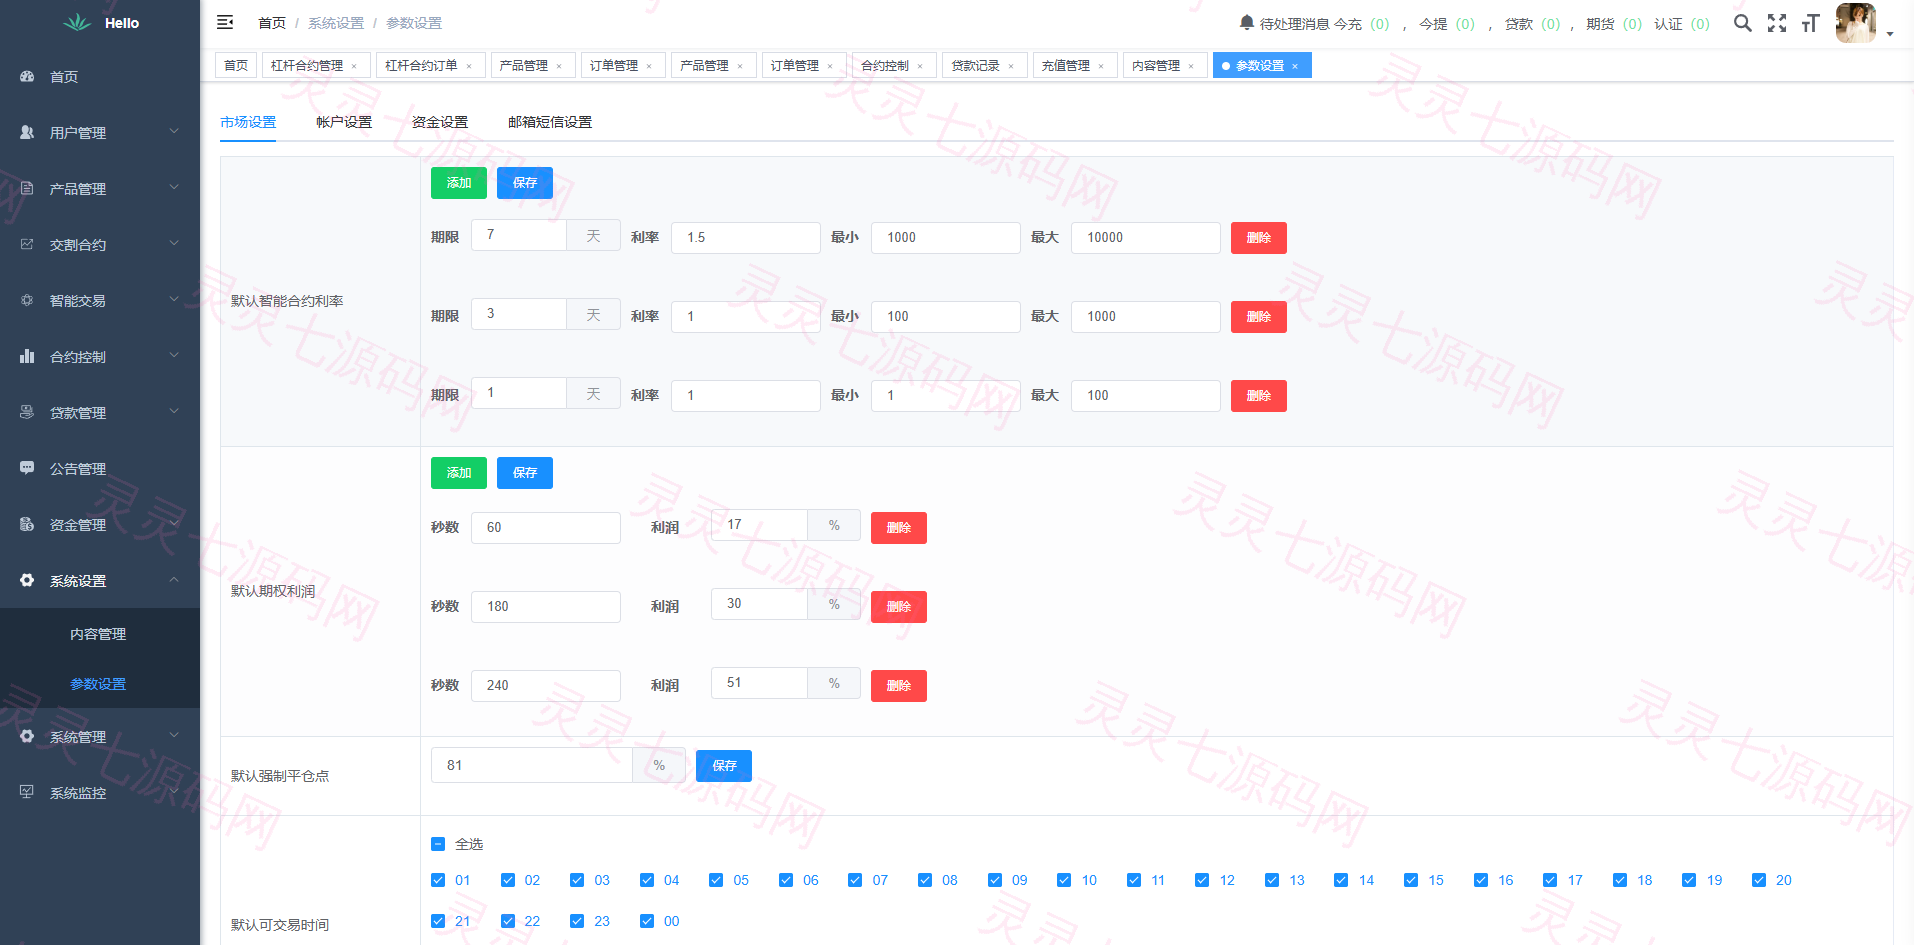Open the 贷款记录 page tab
This screenshot has width=1914, height=945.
pos(984,65)
